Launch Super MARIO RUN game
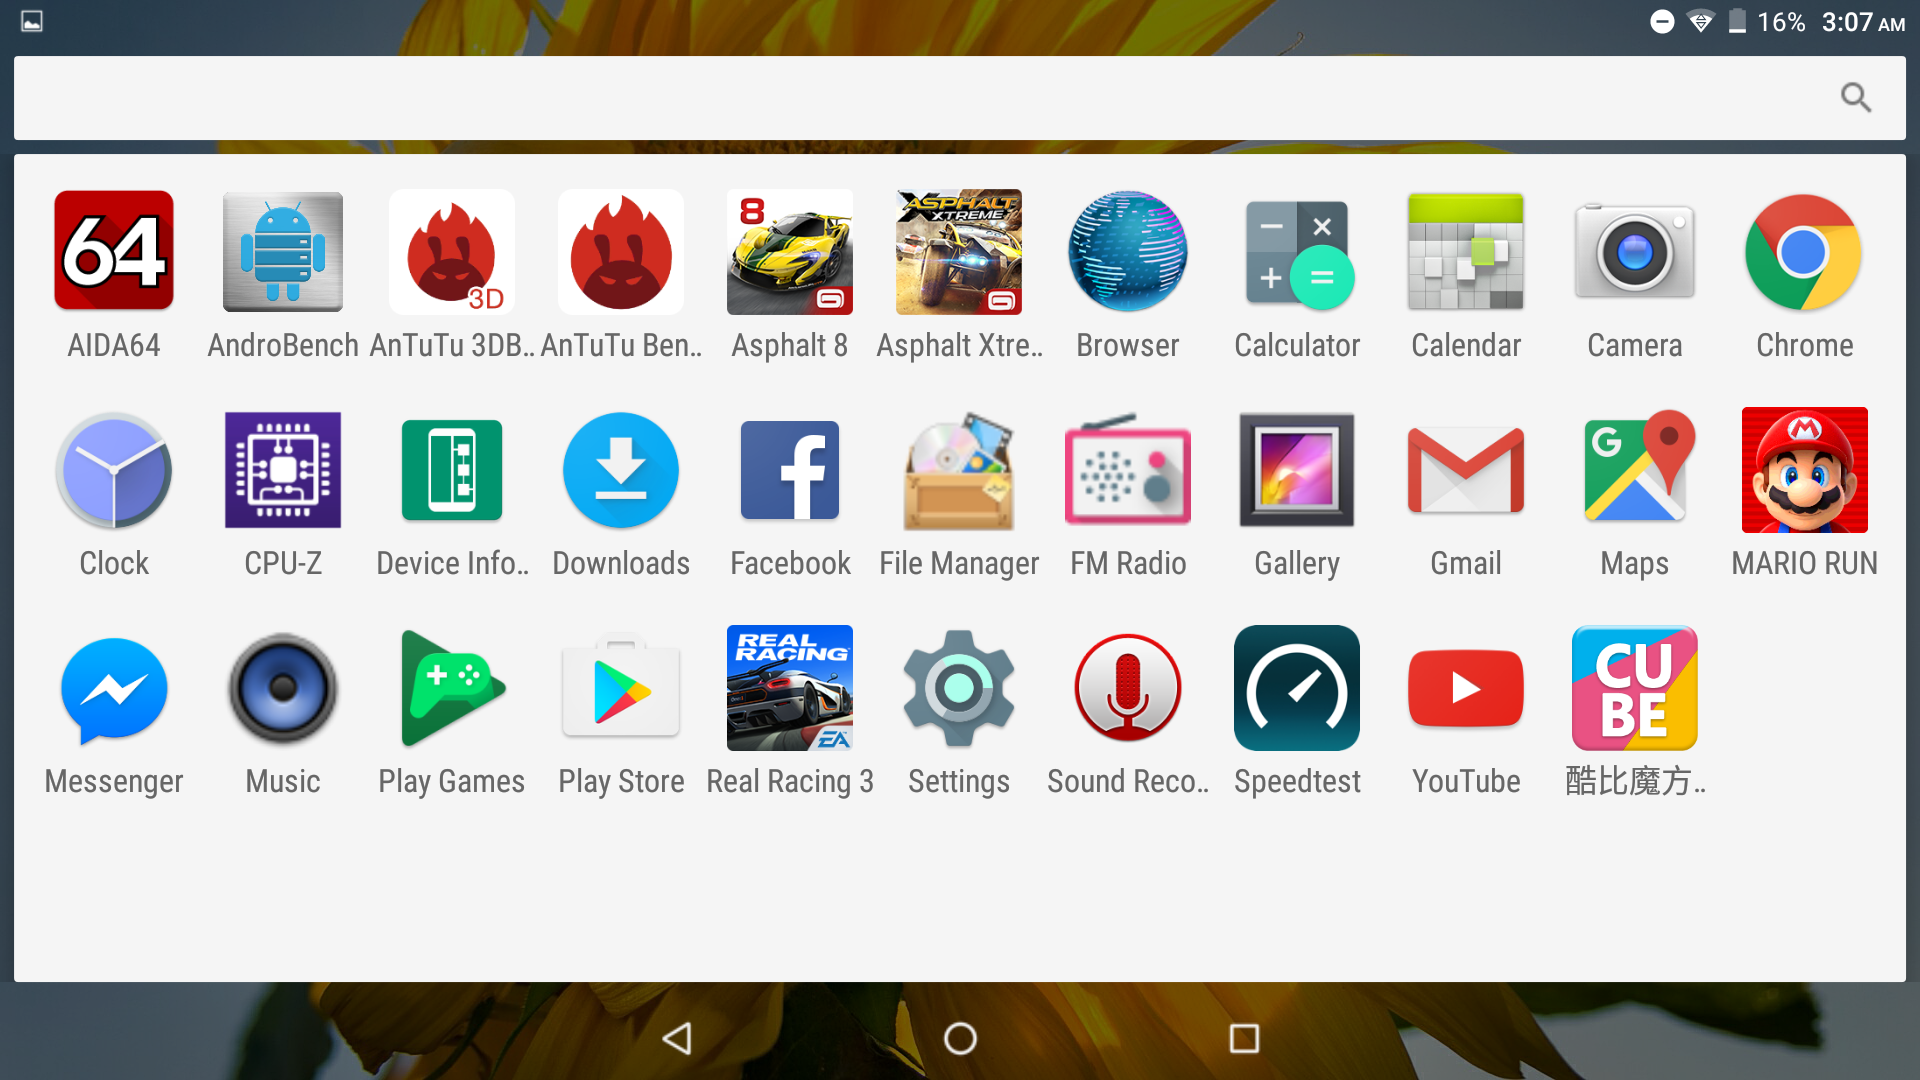 1804,470
